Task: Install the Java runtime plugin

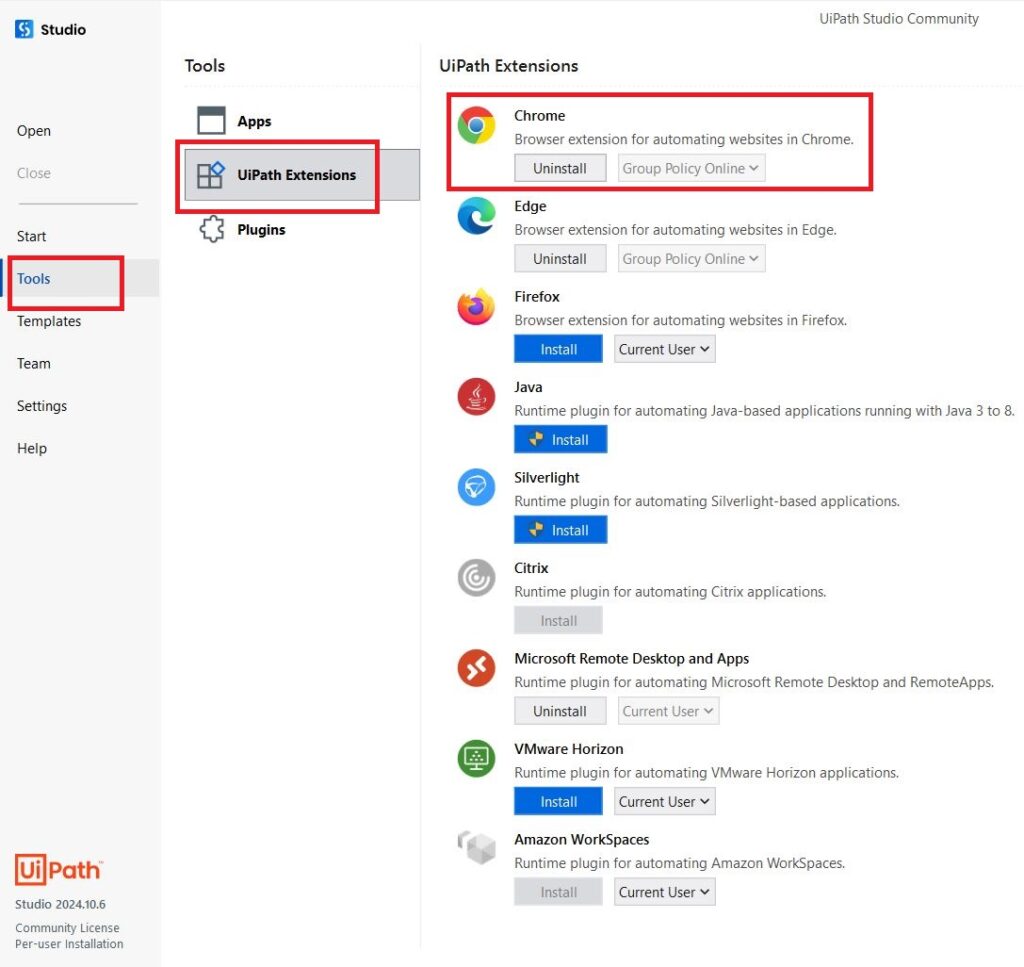Action: pyautogui.click(x=560, y=440)
